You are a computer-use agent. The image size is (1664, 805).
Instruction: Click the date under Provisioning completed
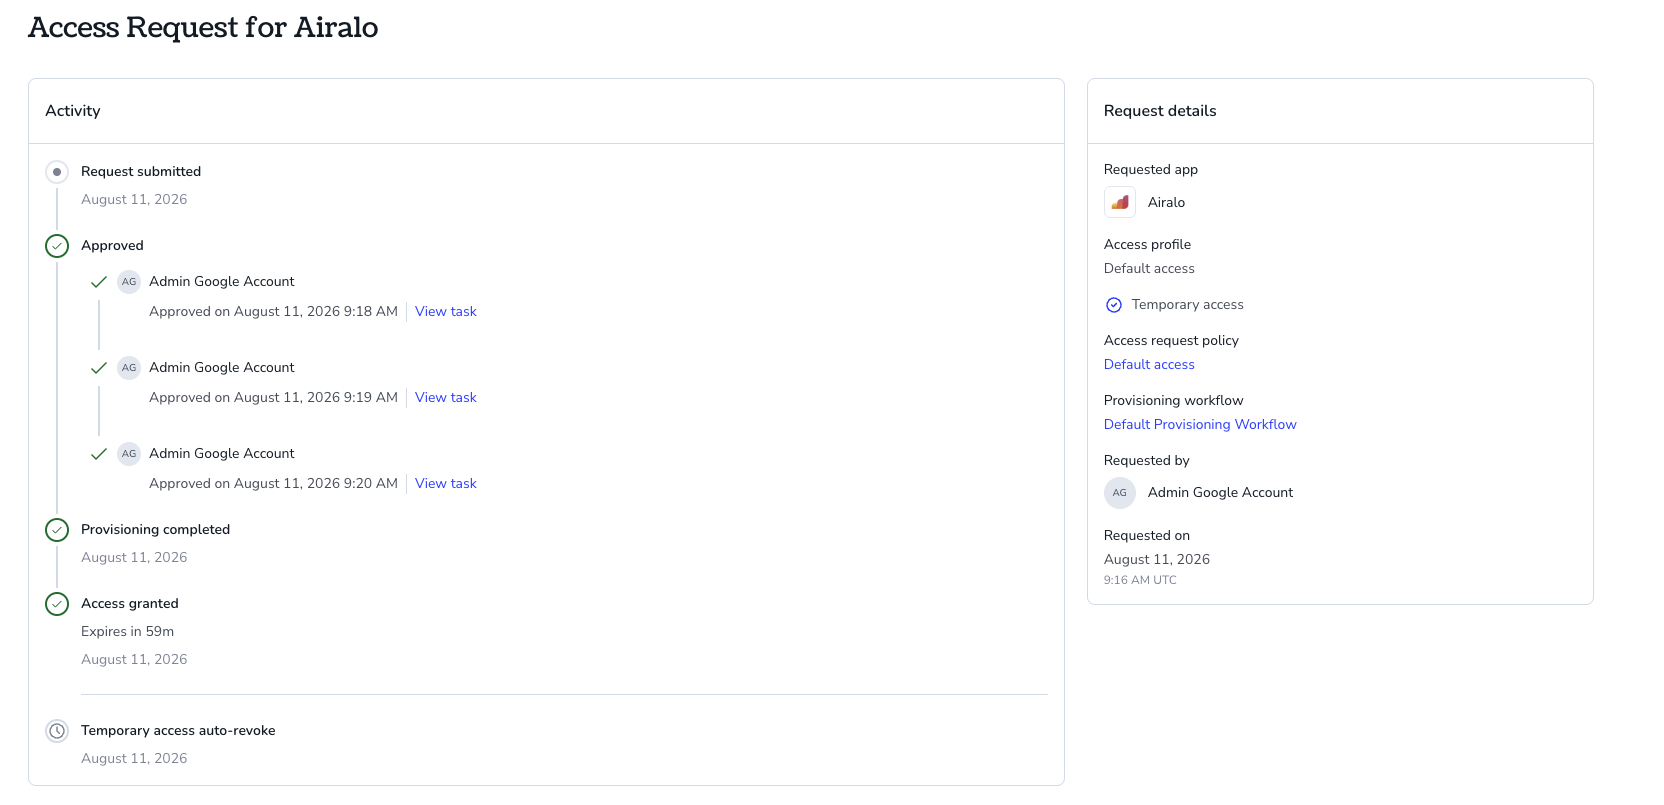pyautogui.click(x=134, y=558)
